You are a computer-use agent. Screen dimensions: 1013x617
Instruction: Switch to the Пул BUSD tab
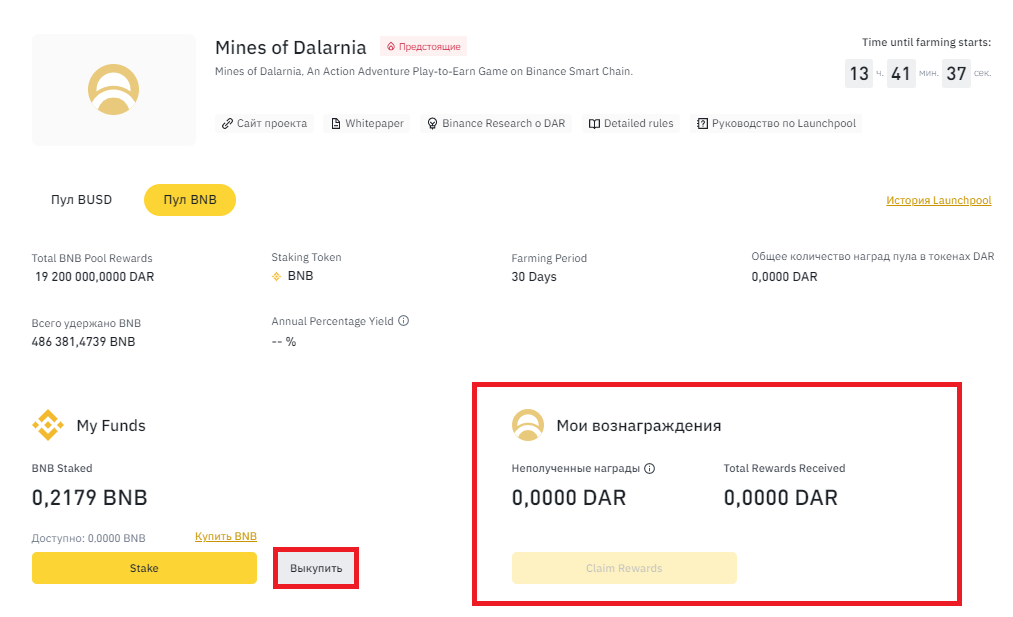pos(81,200)
